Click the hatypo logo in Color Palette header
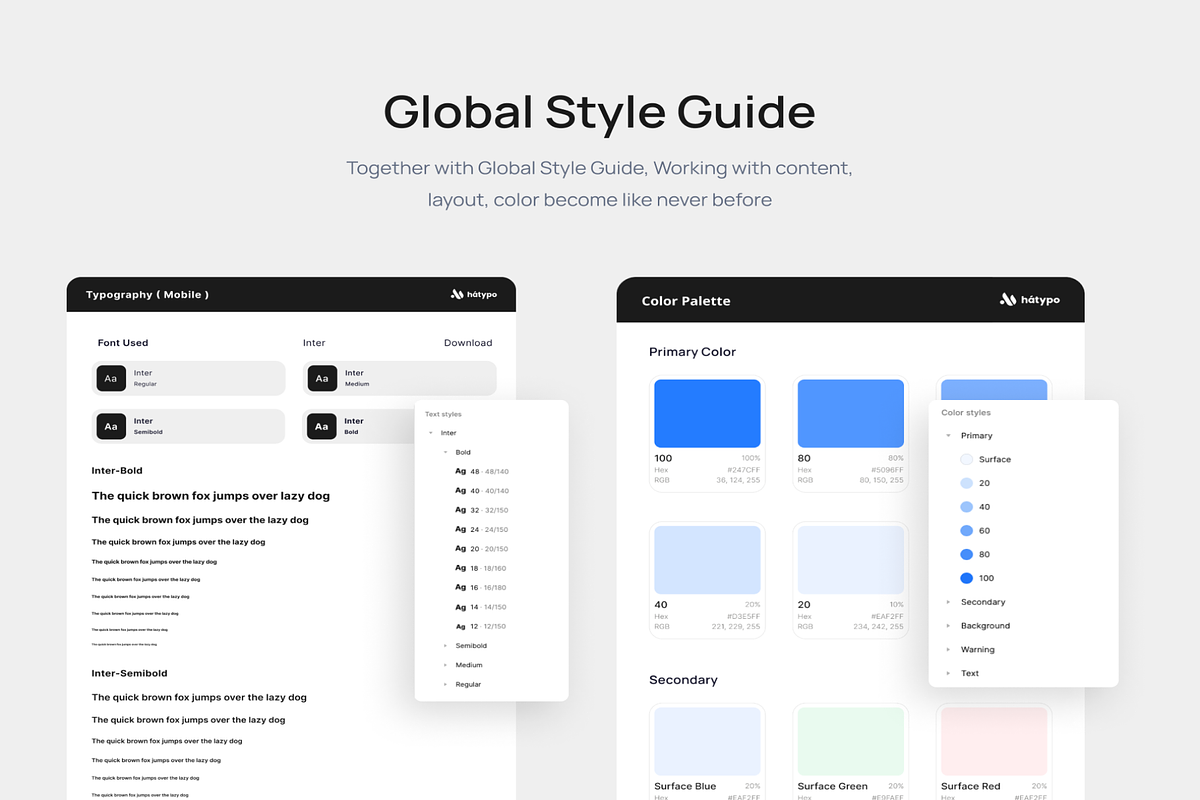 pyautogui.click(x=1029, y=300)
